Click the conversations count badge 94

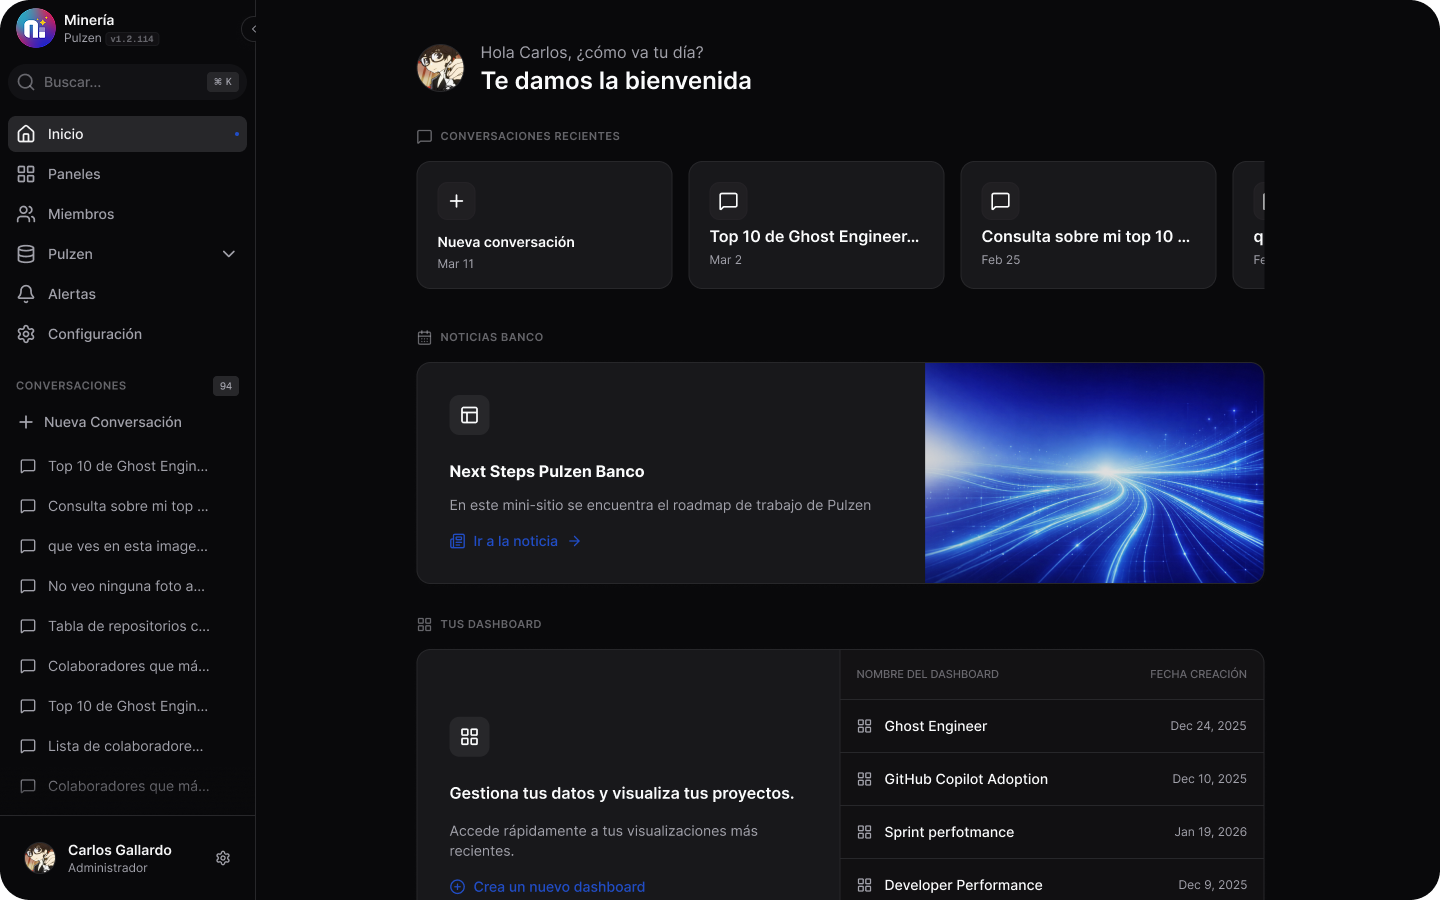226,386
